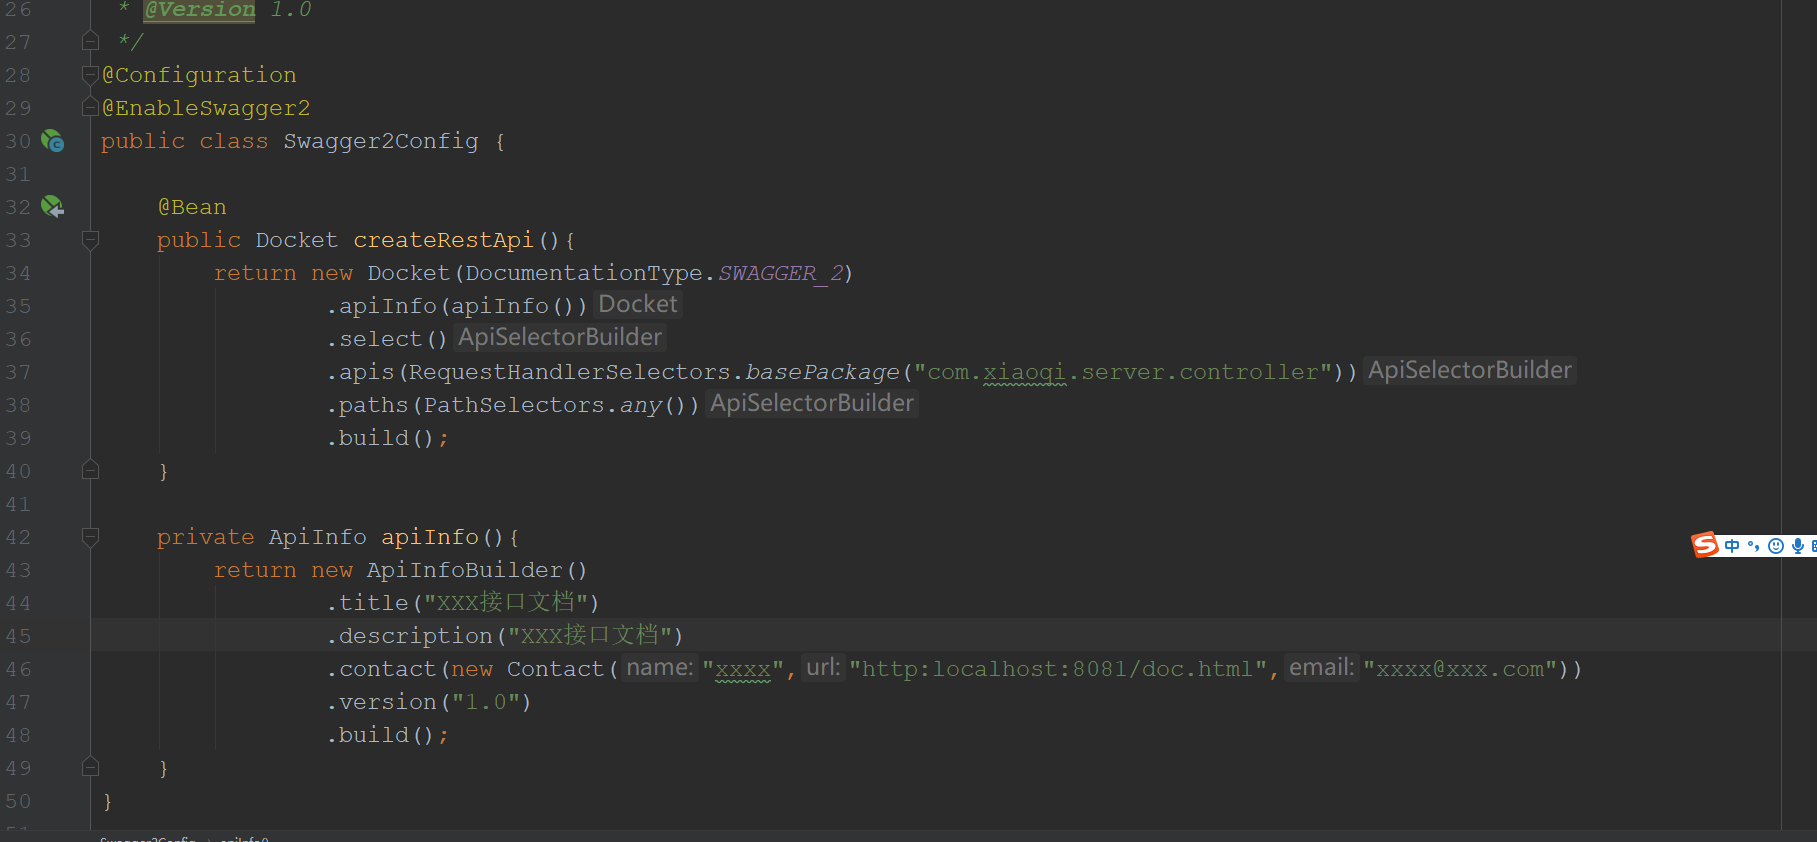Start voice input using the IME microphone icon

[1798, 546]
